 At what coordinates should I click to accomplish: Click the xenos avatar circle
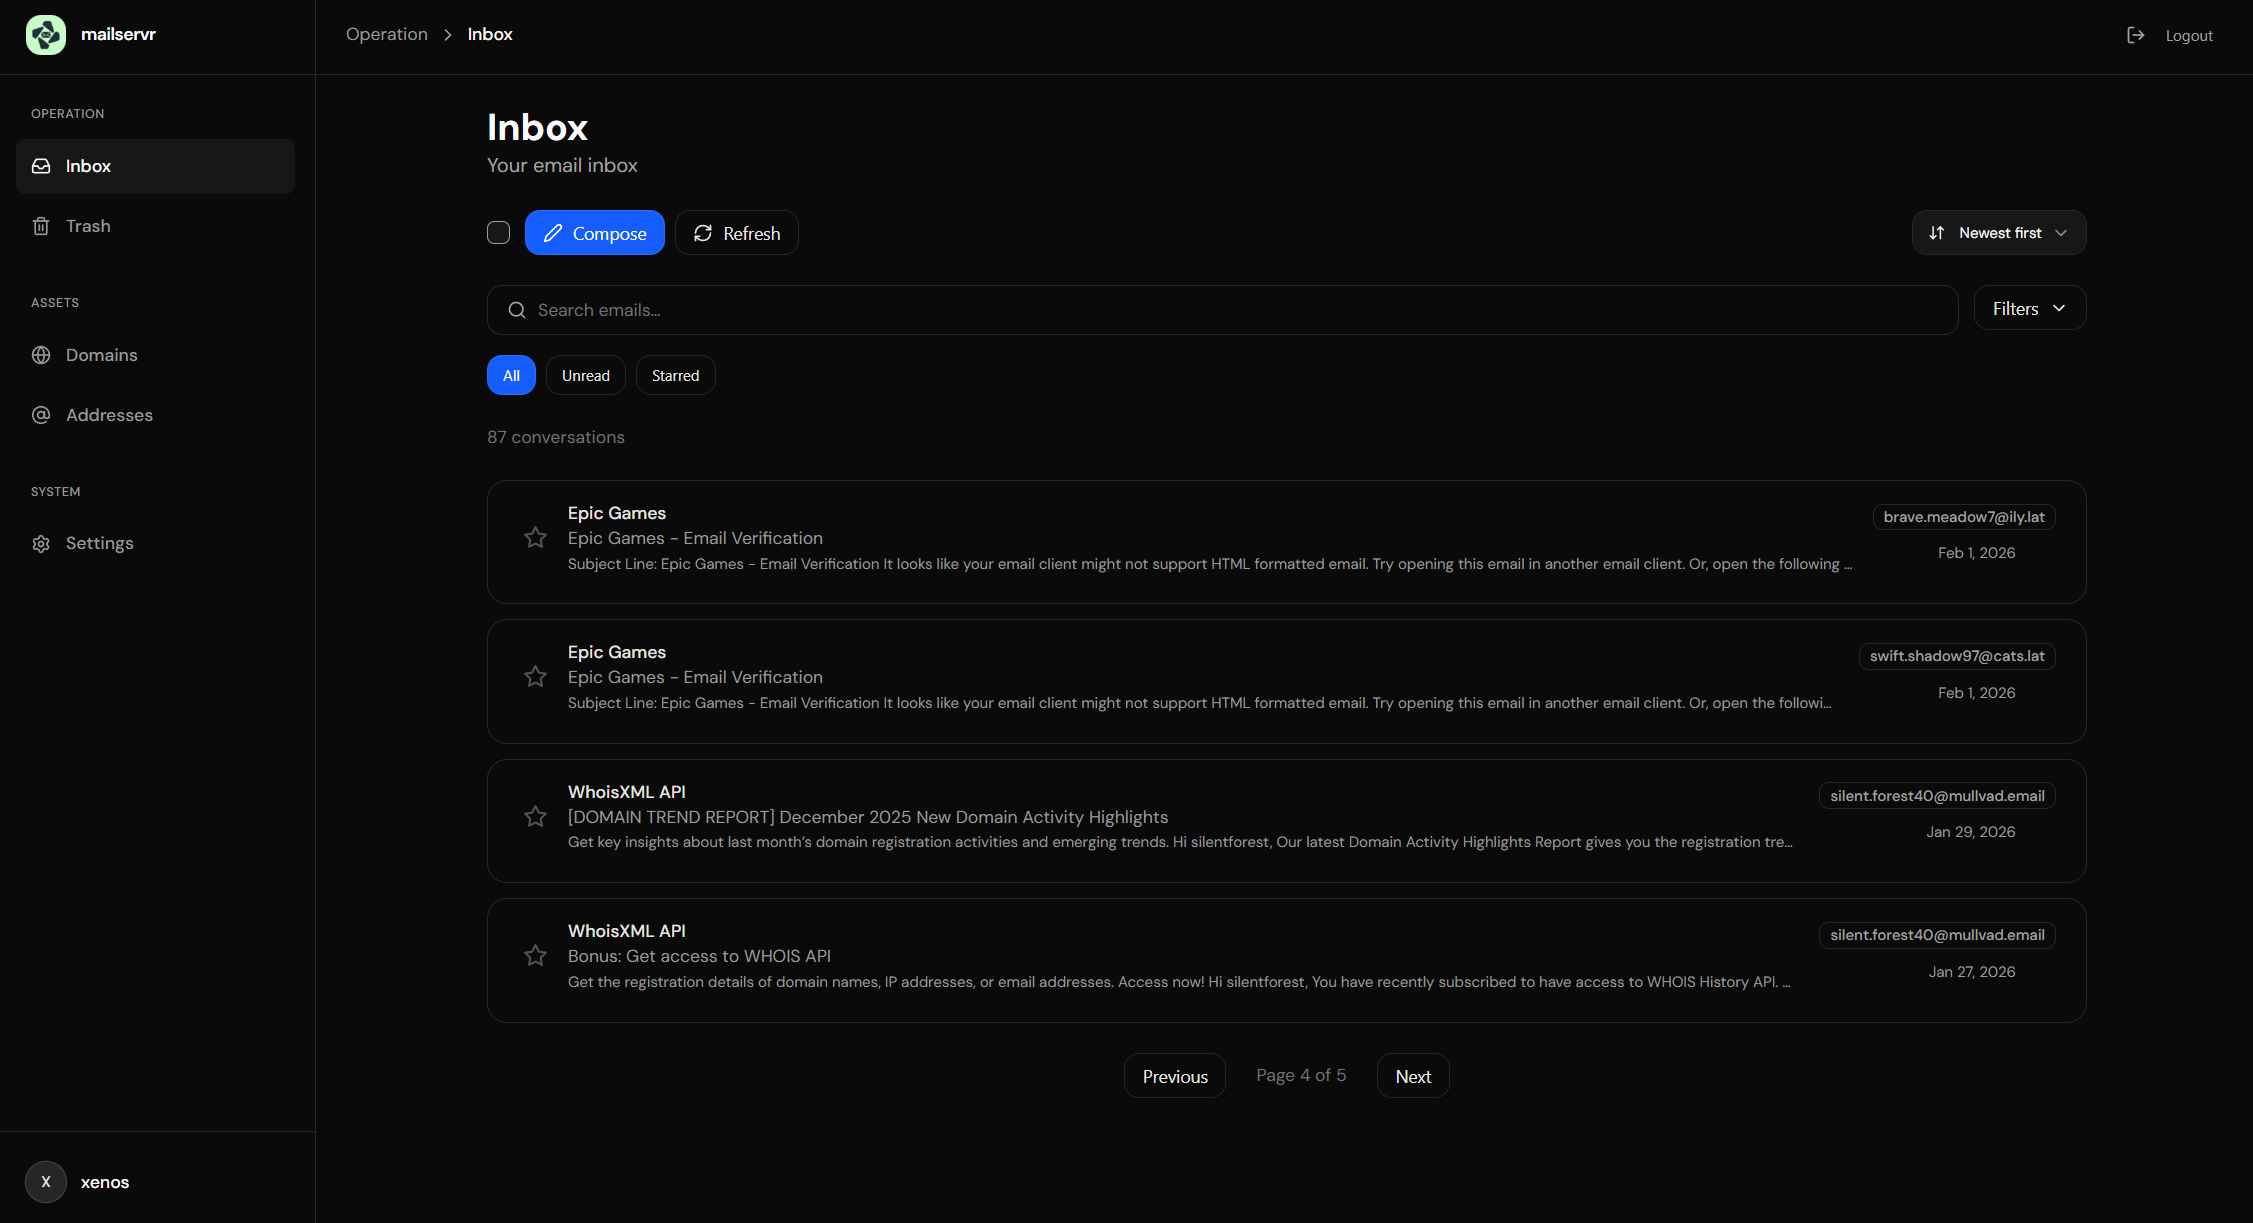(46, 1182)
